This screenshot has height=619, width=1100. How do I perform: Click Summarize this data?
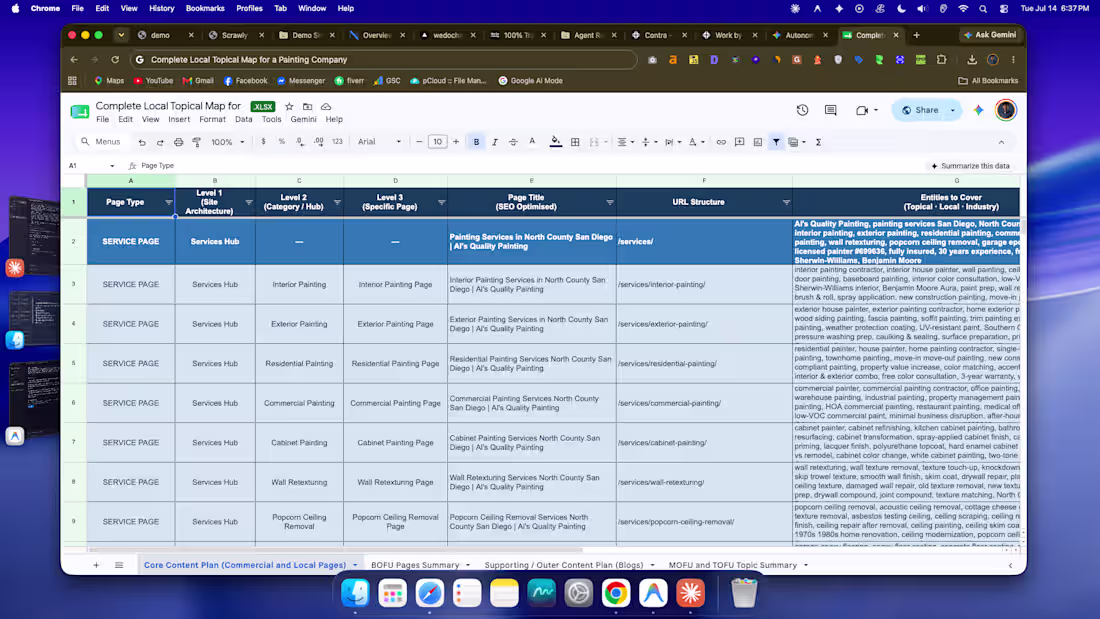[970, 166]
